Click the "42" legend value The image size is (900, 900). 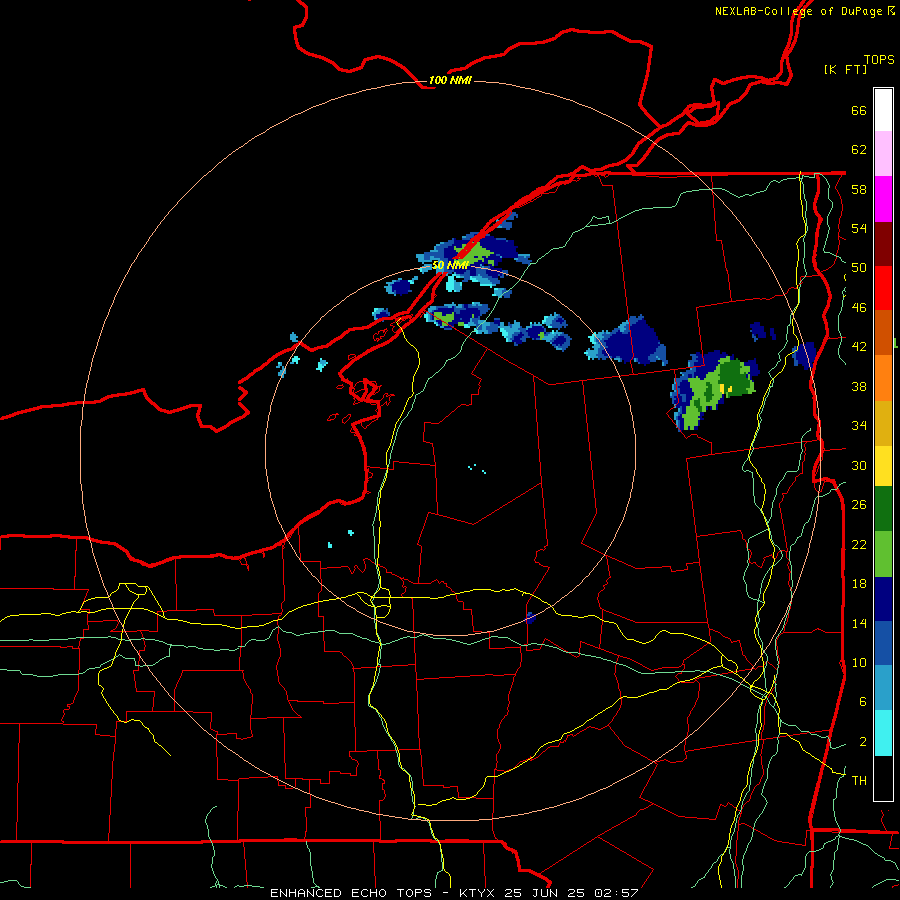point(859,347)
